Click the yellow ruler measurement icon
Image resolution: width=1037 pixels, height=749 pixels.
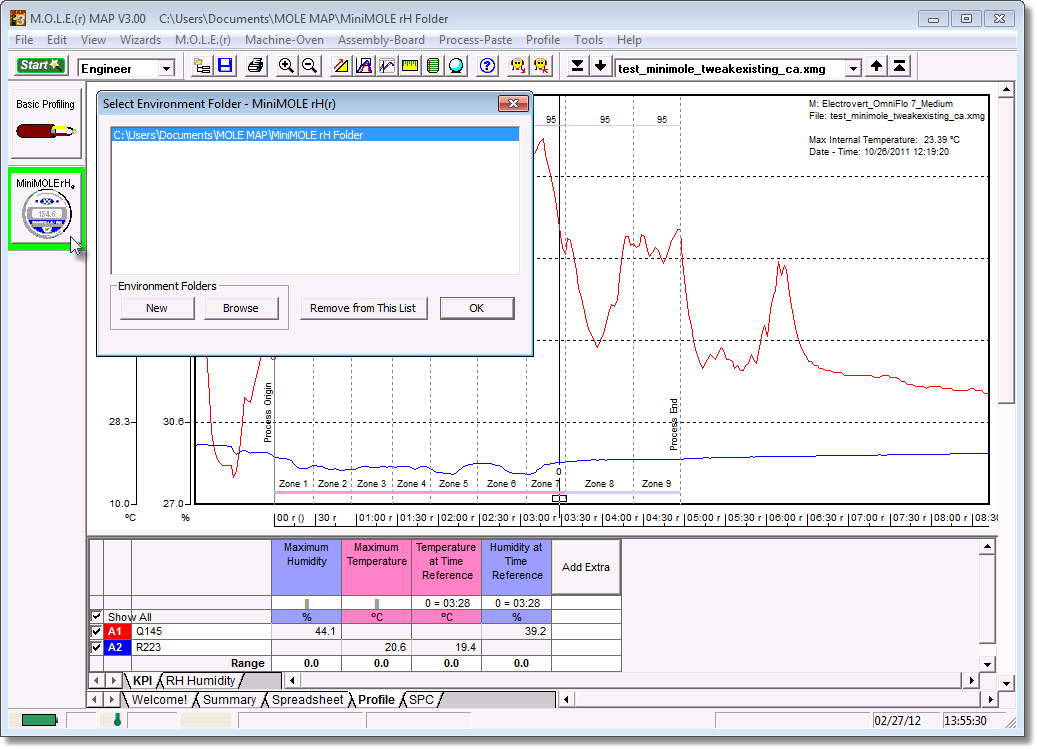[410, 66]
